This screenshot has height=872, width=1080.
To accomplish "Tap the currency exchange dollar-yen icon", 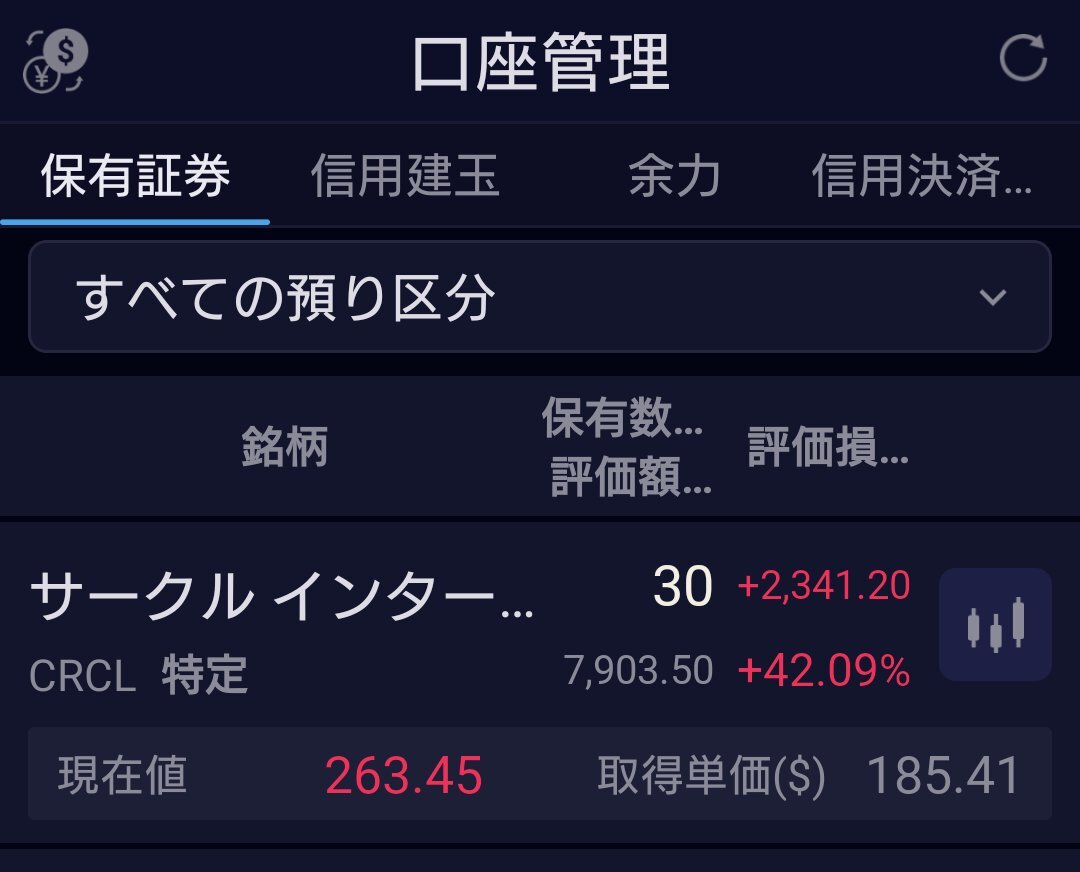I will pos(55,61).
